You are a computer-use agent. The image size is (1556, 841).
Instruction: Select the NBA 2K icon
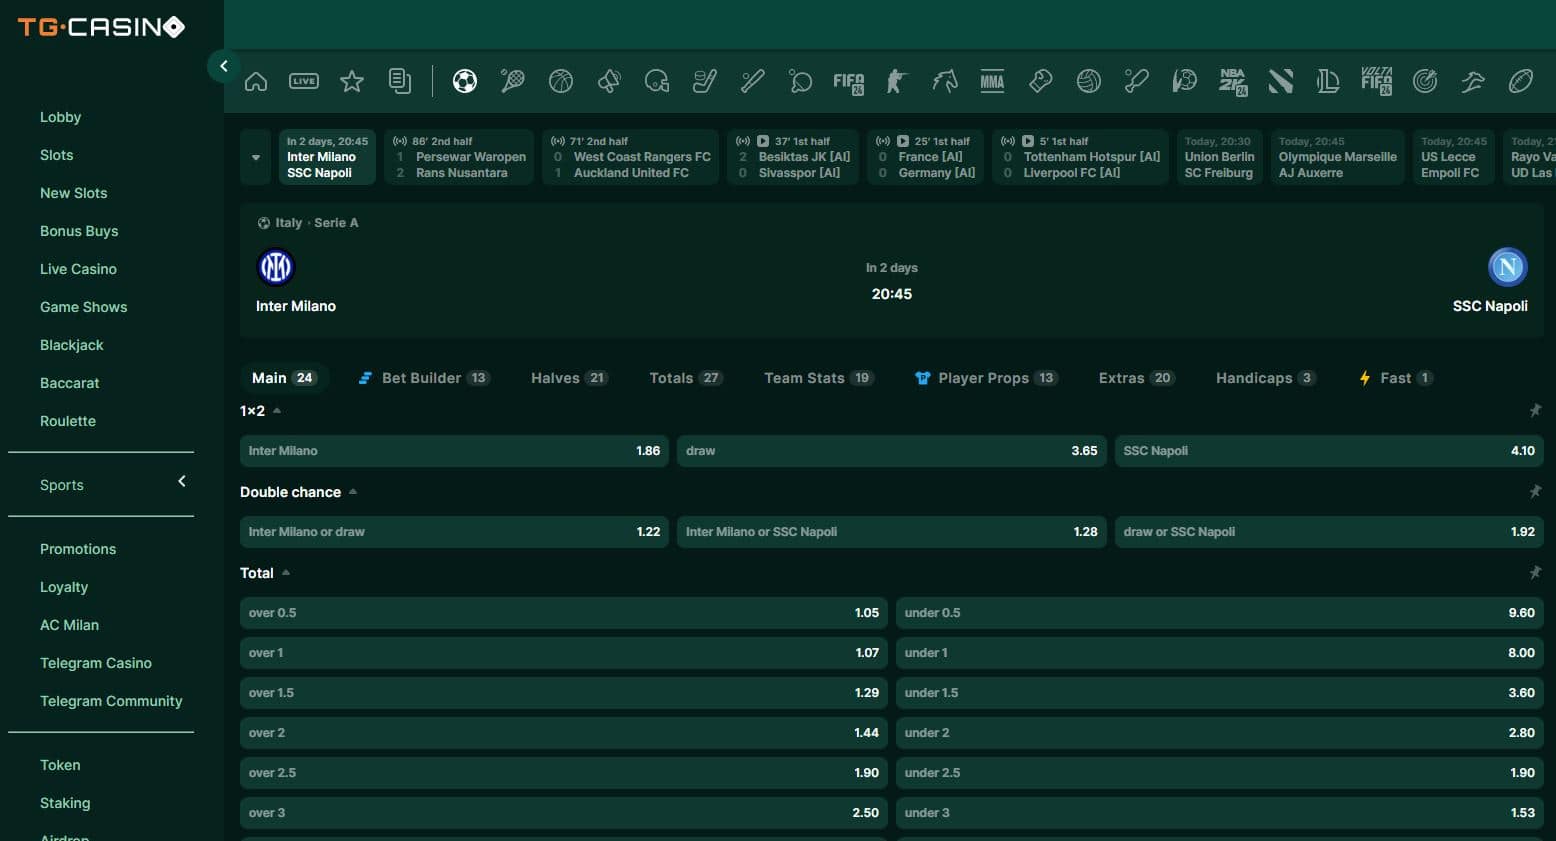click(1233, 82)
